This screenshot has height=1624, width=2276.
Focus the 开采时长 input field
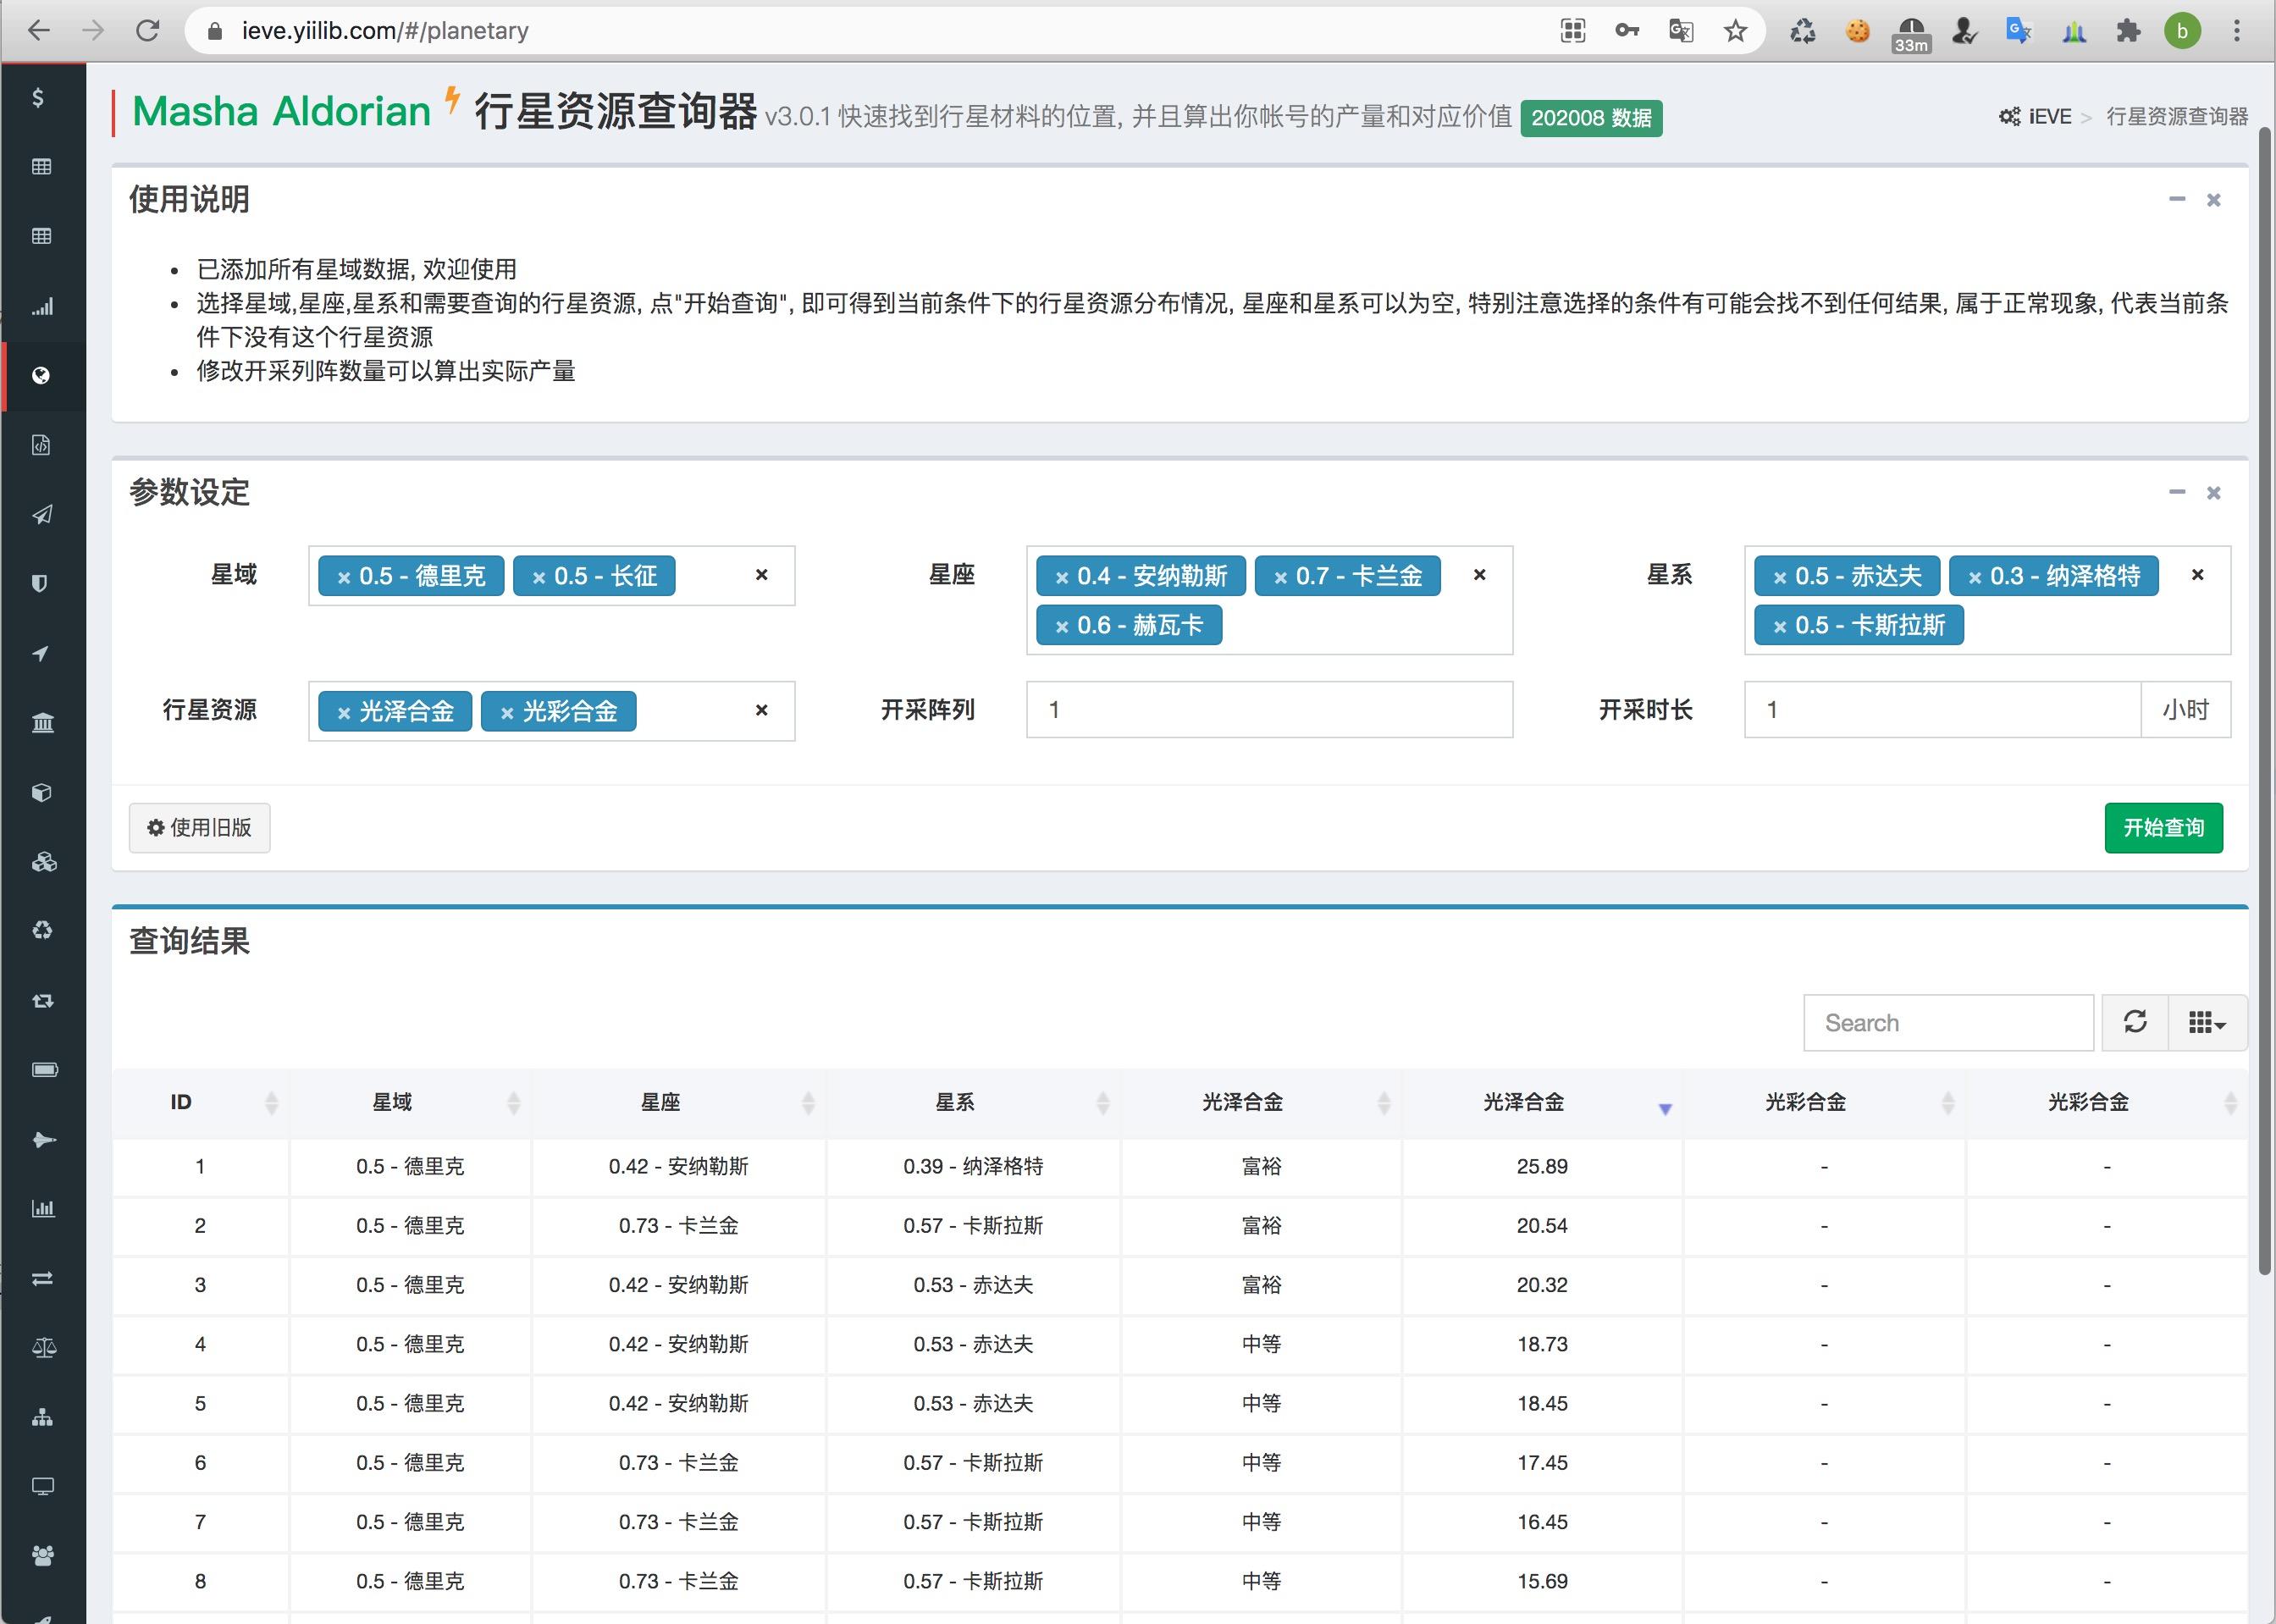click(x=1942, y=710)
